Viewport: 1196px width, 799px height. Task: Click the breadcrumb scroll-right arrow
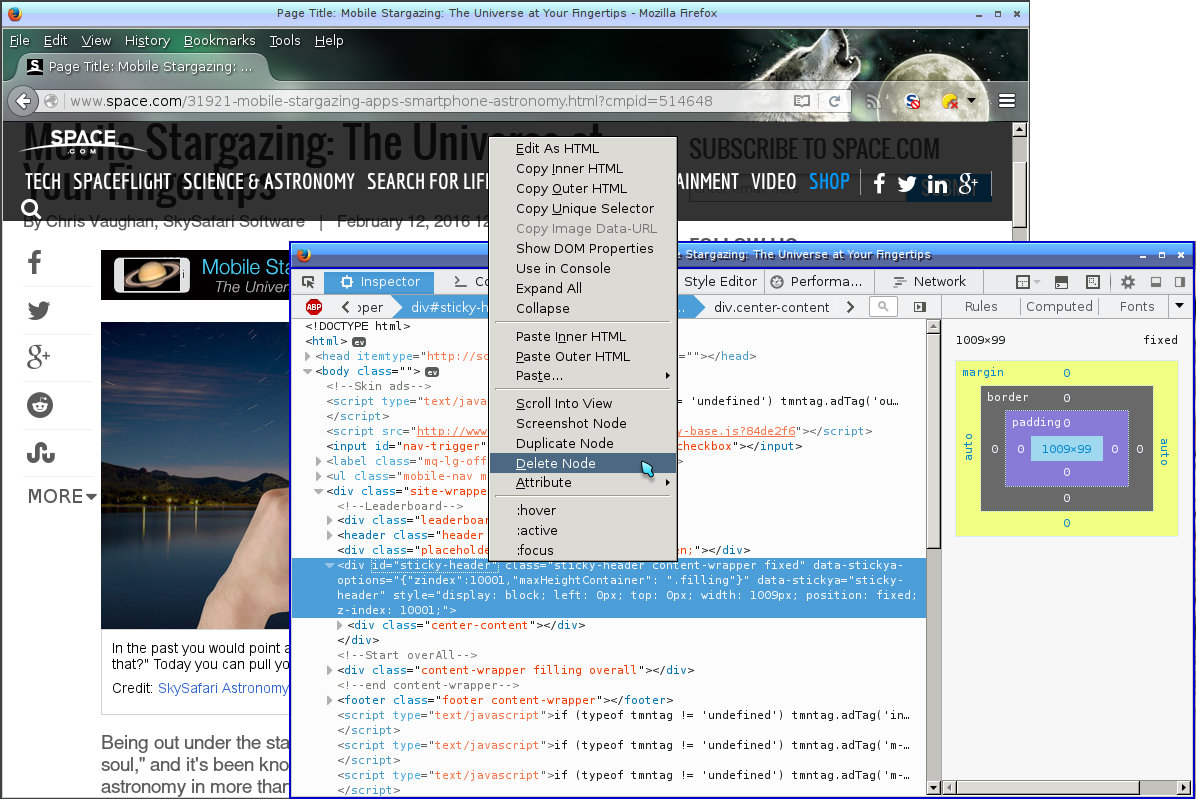pos(850,307)
